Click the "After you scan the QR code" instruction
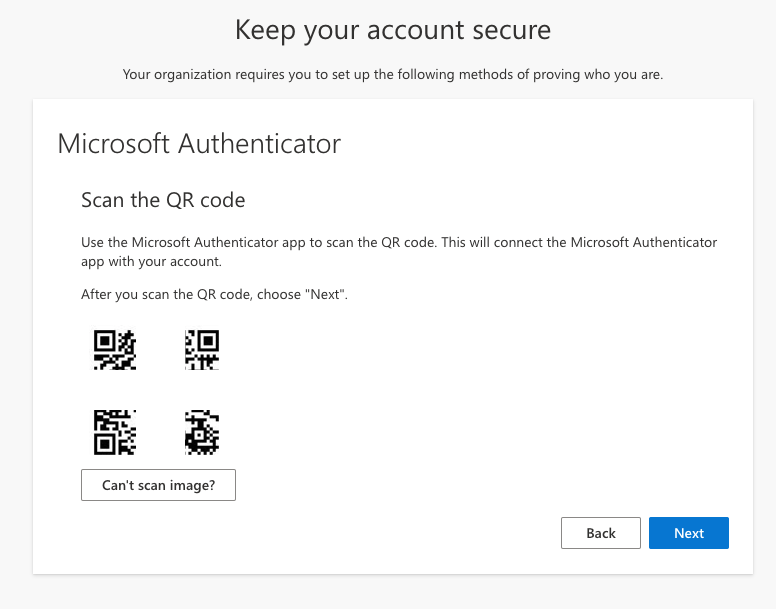 214,295
